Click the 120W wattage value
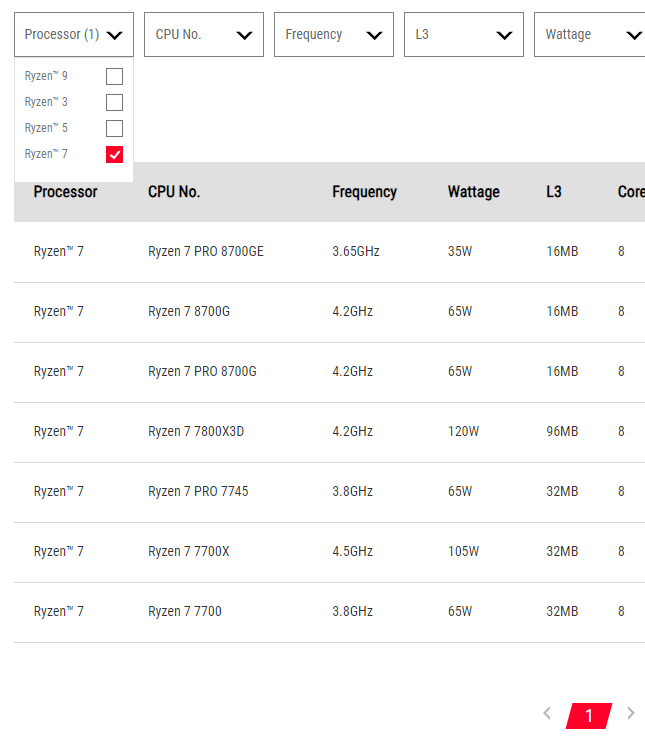The width and height of the screenshot is (645, 737). 463,431
